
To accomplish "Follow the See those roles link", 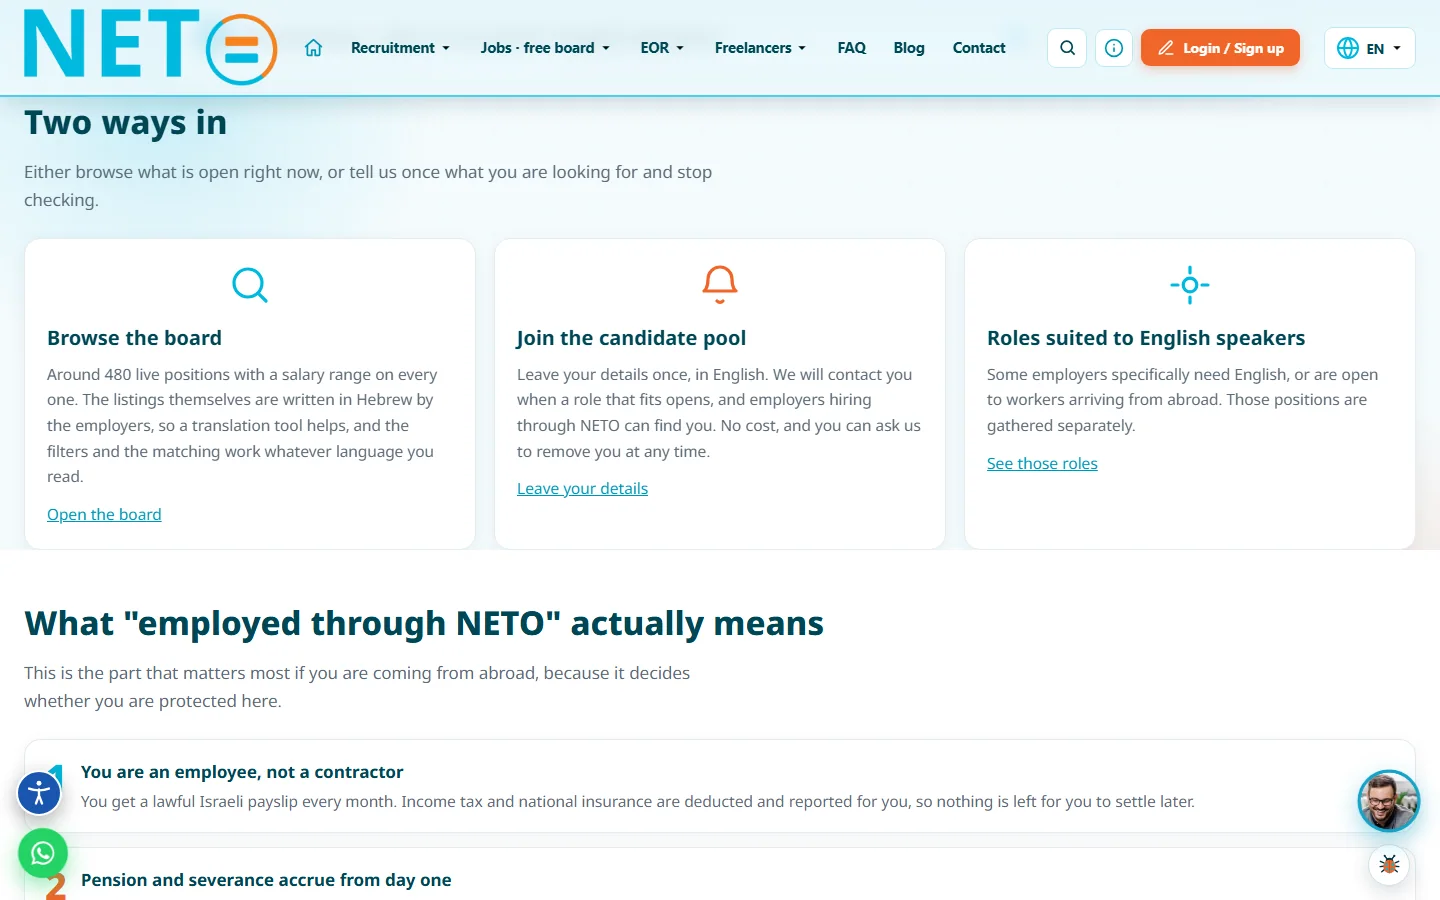I will pyautogui.click(x=1042, y=463).
